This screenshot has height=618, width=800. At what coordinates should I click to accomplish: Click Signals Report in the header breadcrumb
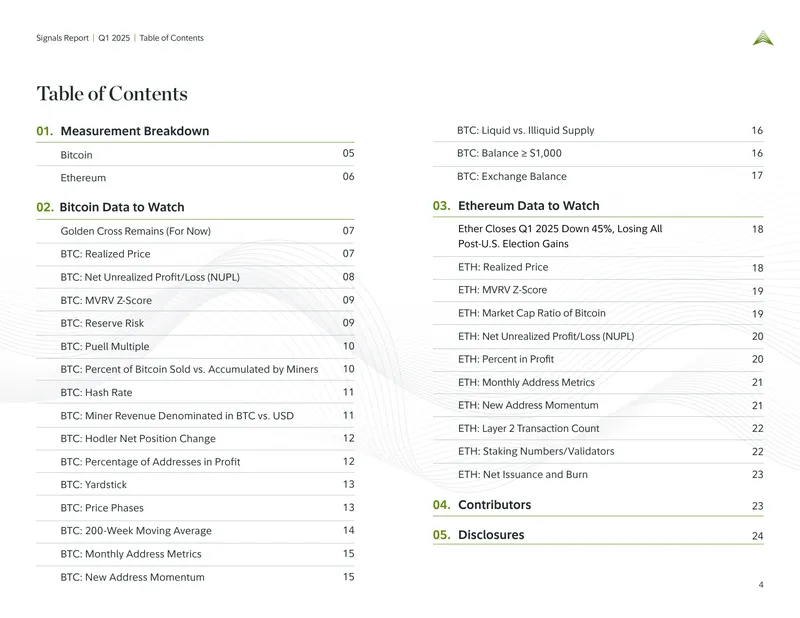tap(62, 38)
